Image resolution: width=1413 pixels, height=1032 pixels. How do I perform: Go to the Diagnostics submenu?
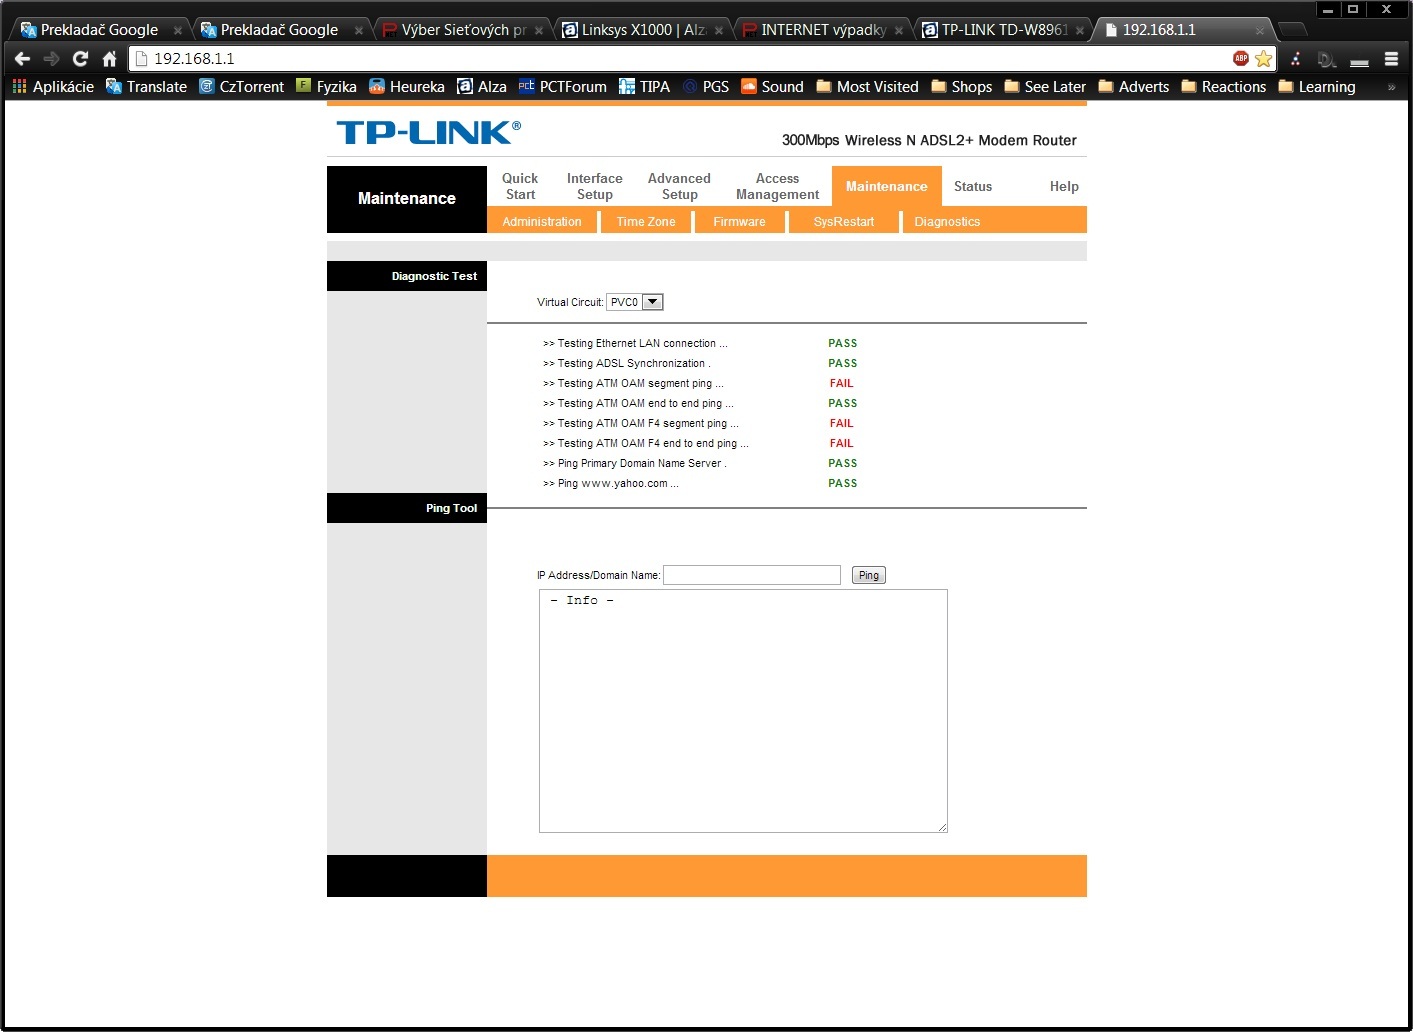pyautogui.click(x=947, y=222)
